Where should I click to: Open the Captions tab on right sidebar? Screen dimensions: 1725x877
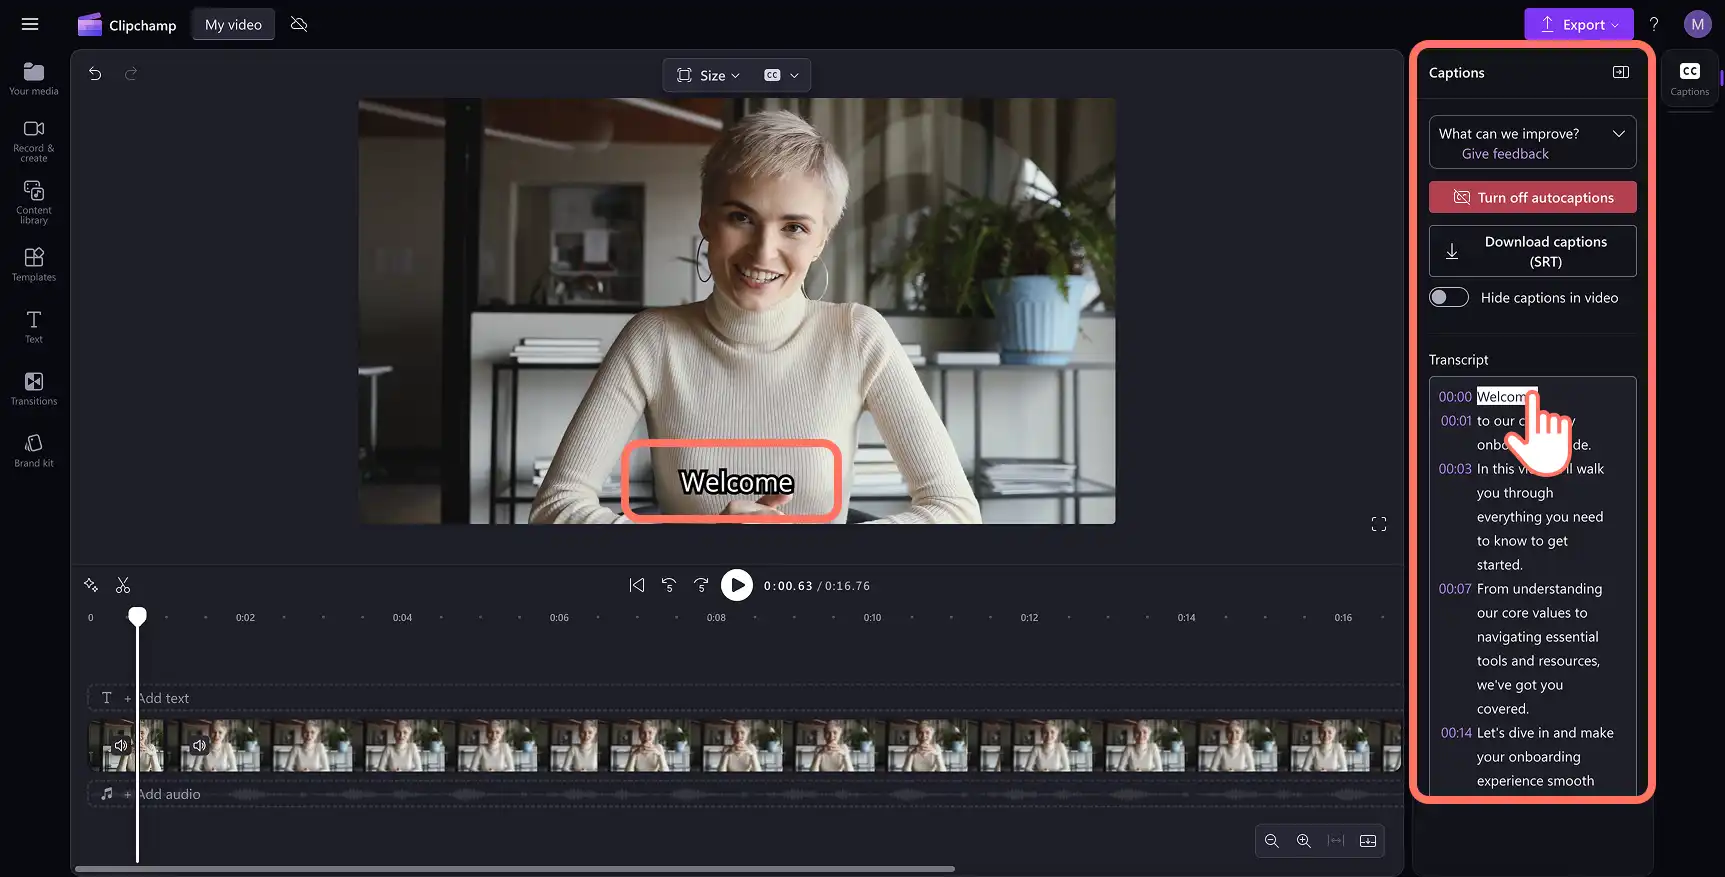click(x=1689, y=79)
